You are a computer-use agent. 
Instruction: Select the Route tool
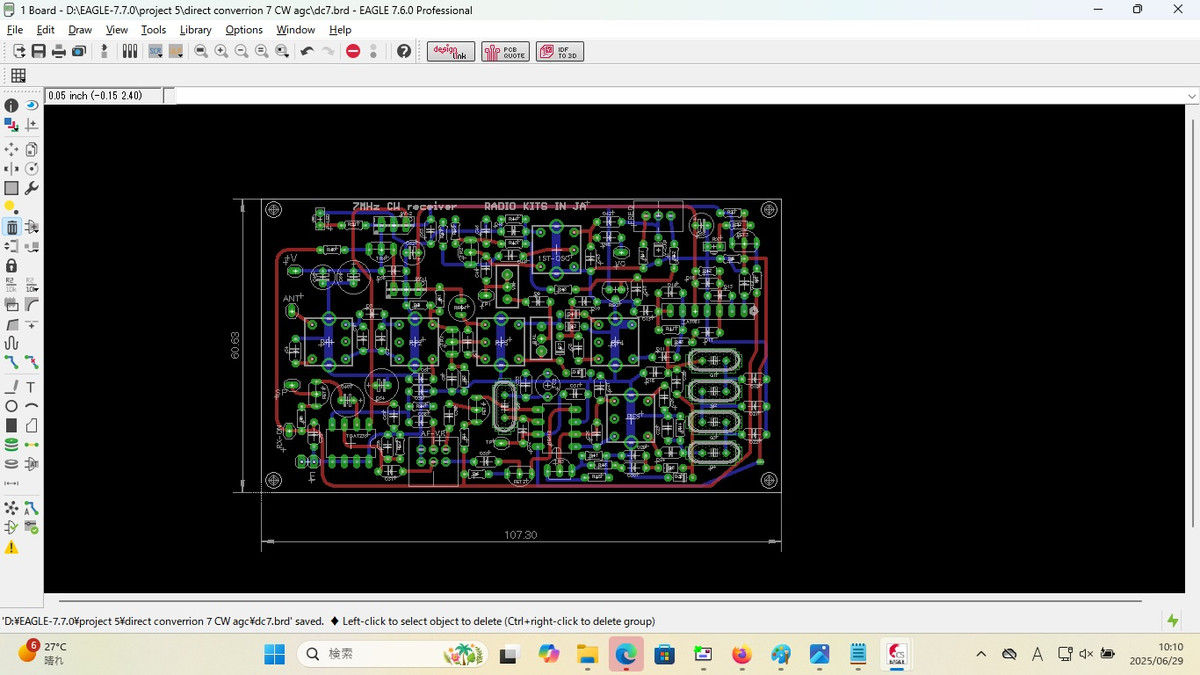11,362
